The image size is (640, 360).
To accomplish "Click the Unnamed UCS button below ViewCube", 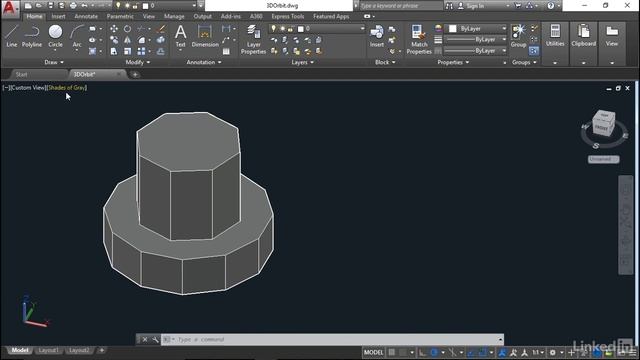I will point(603,159).
